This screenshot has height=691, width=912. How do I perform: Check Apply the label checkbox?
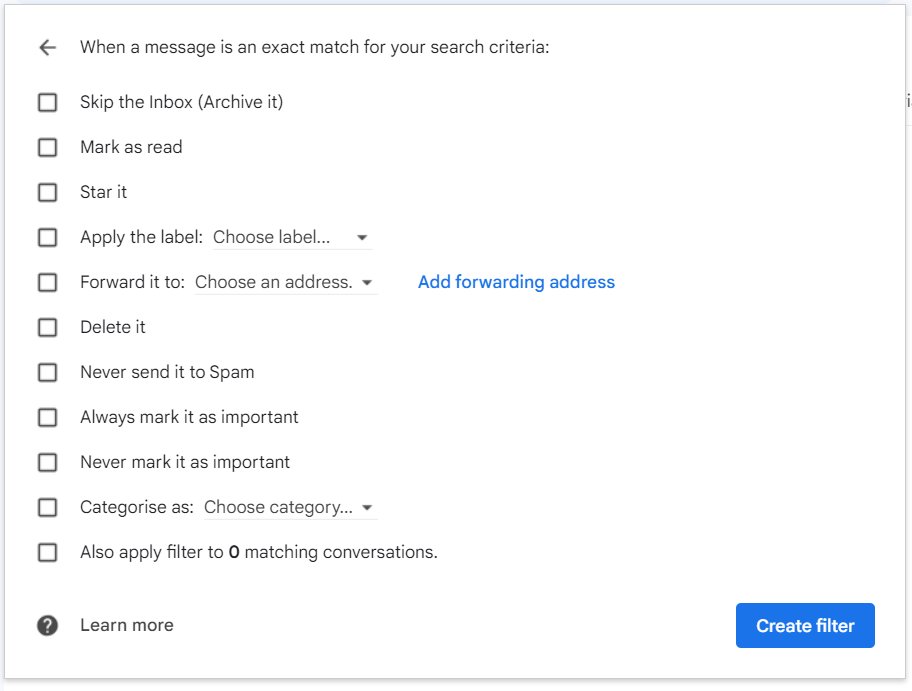click(47, 237)
